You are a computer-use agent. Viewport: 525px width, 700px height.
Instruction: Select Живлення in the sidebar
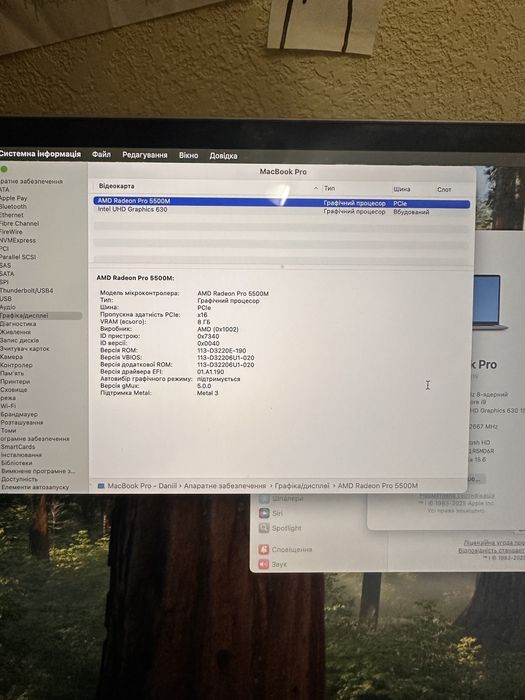pyautogui.click(x=16, y=332)
